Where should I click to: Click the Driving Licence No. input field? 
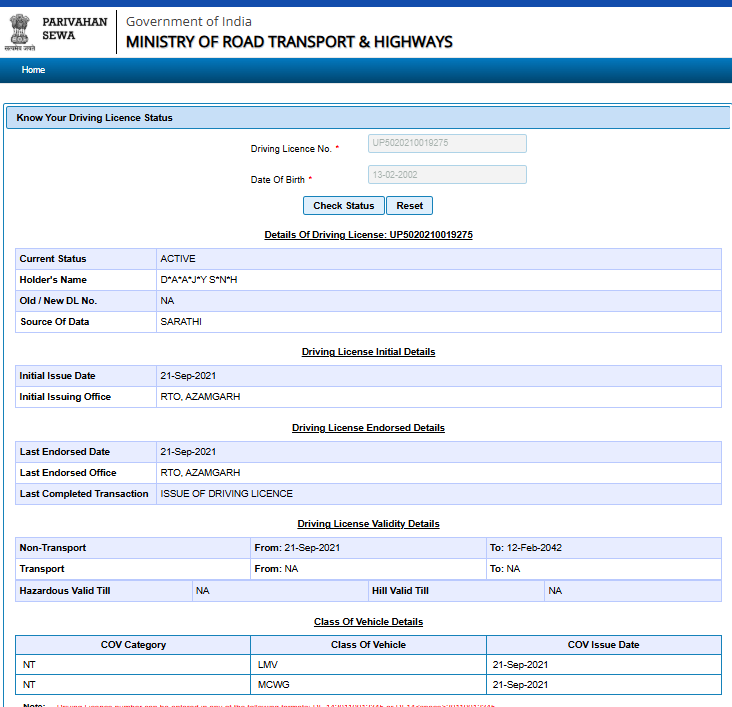(447, 143)
